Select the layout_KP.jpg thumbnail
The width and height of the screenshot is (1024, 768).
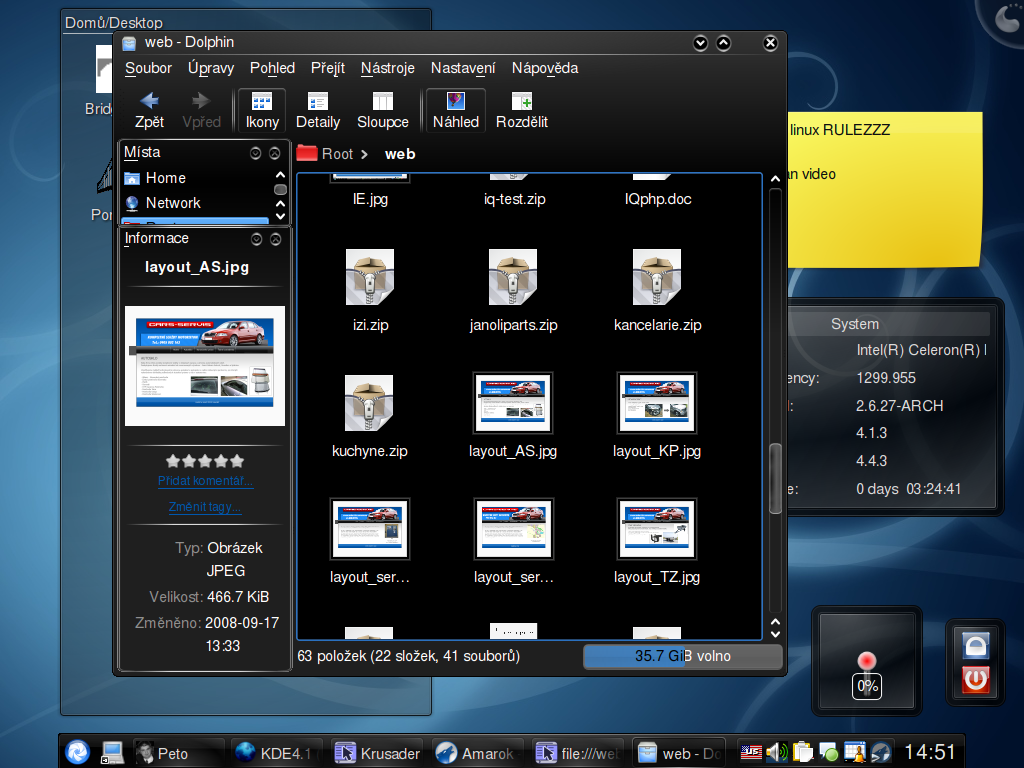(657, 403)
